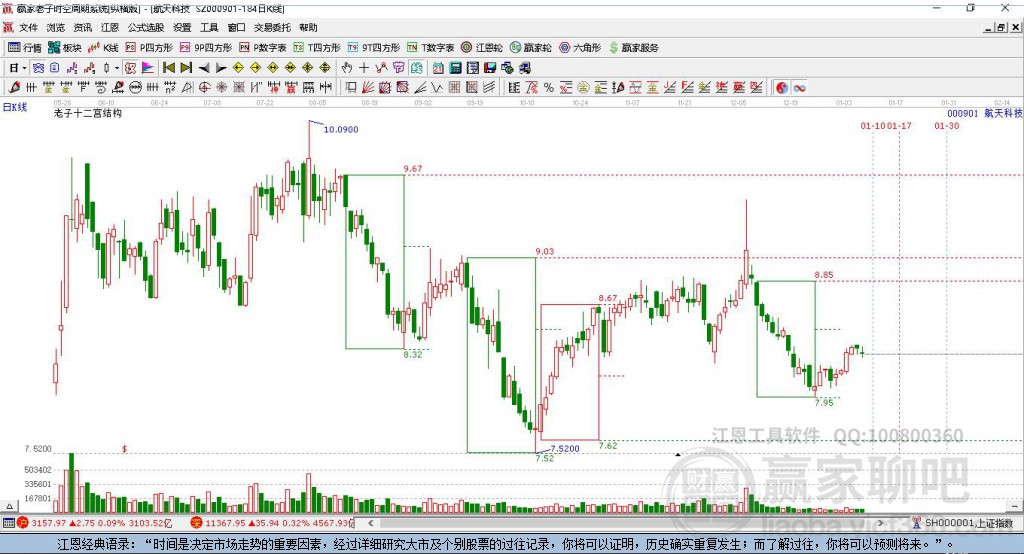Open the 工具 menu
This screenshot has width=1024, height=554.
coord(209,27)
